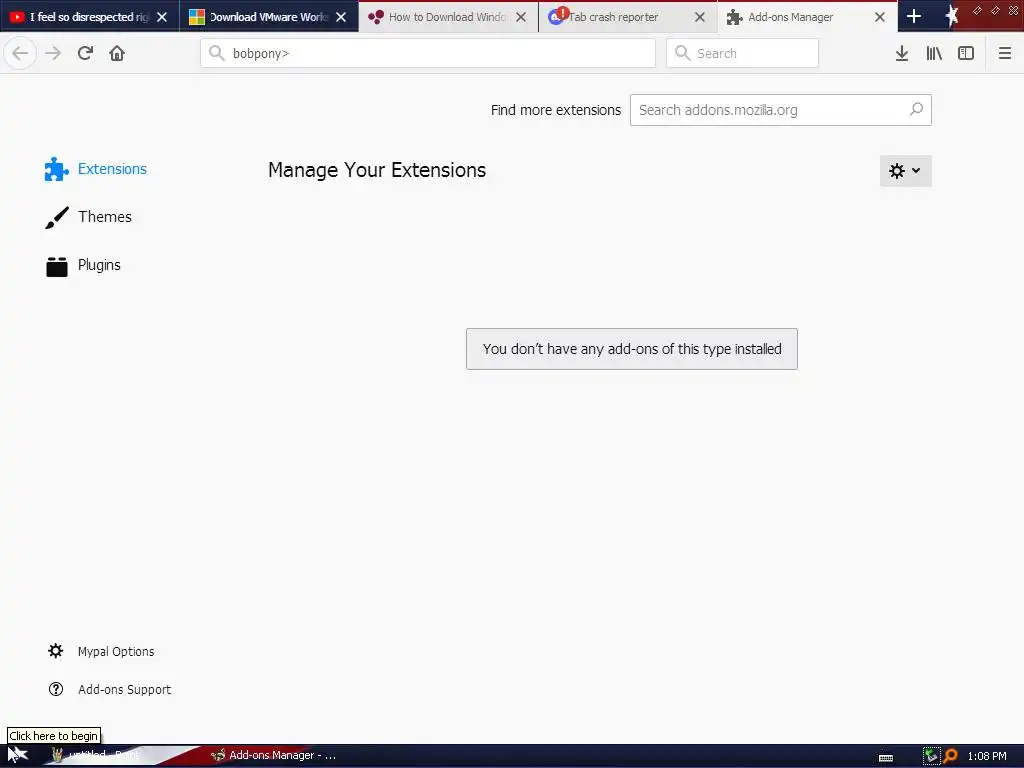This screenshot has width=1024, height=768.
Task: Toggle the sidebar panel icon
Action: tap(966, 54)
